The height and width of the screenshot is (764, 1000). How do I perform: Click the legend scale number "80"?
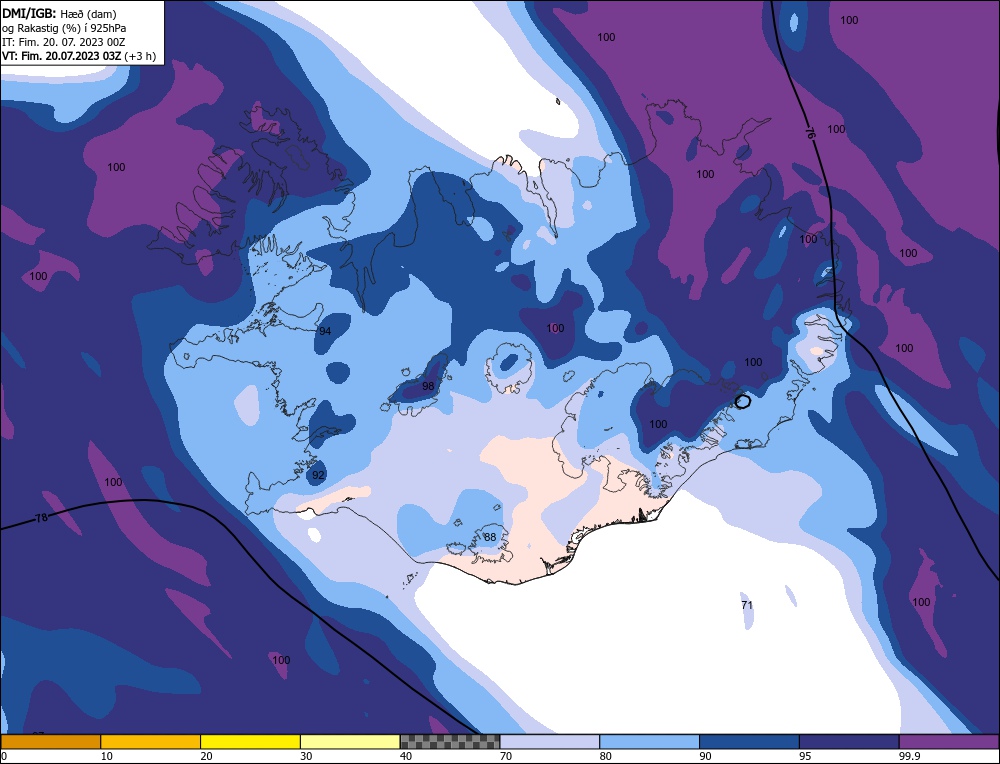(605, 756)
